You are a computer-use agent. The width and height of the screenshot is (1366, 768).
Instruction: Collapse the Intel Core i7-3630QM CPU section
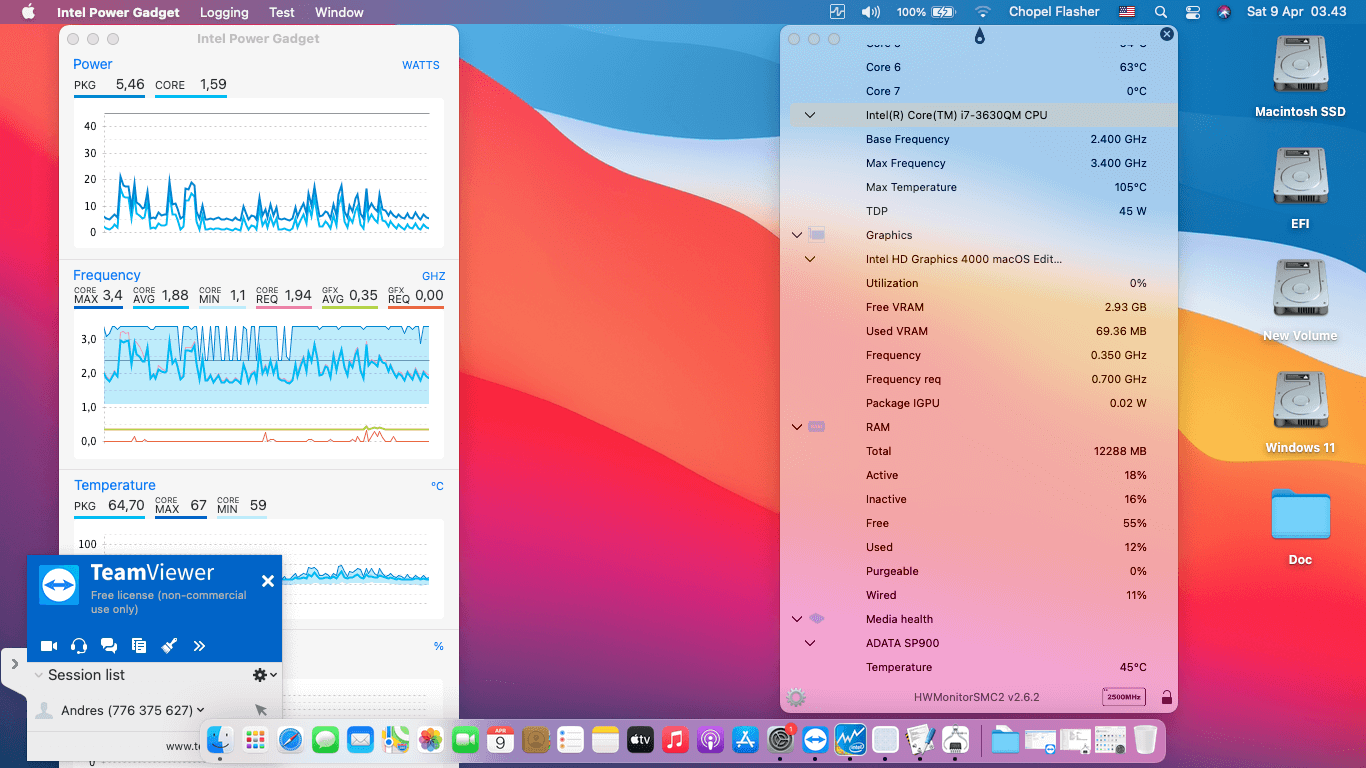click(810, 115)
